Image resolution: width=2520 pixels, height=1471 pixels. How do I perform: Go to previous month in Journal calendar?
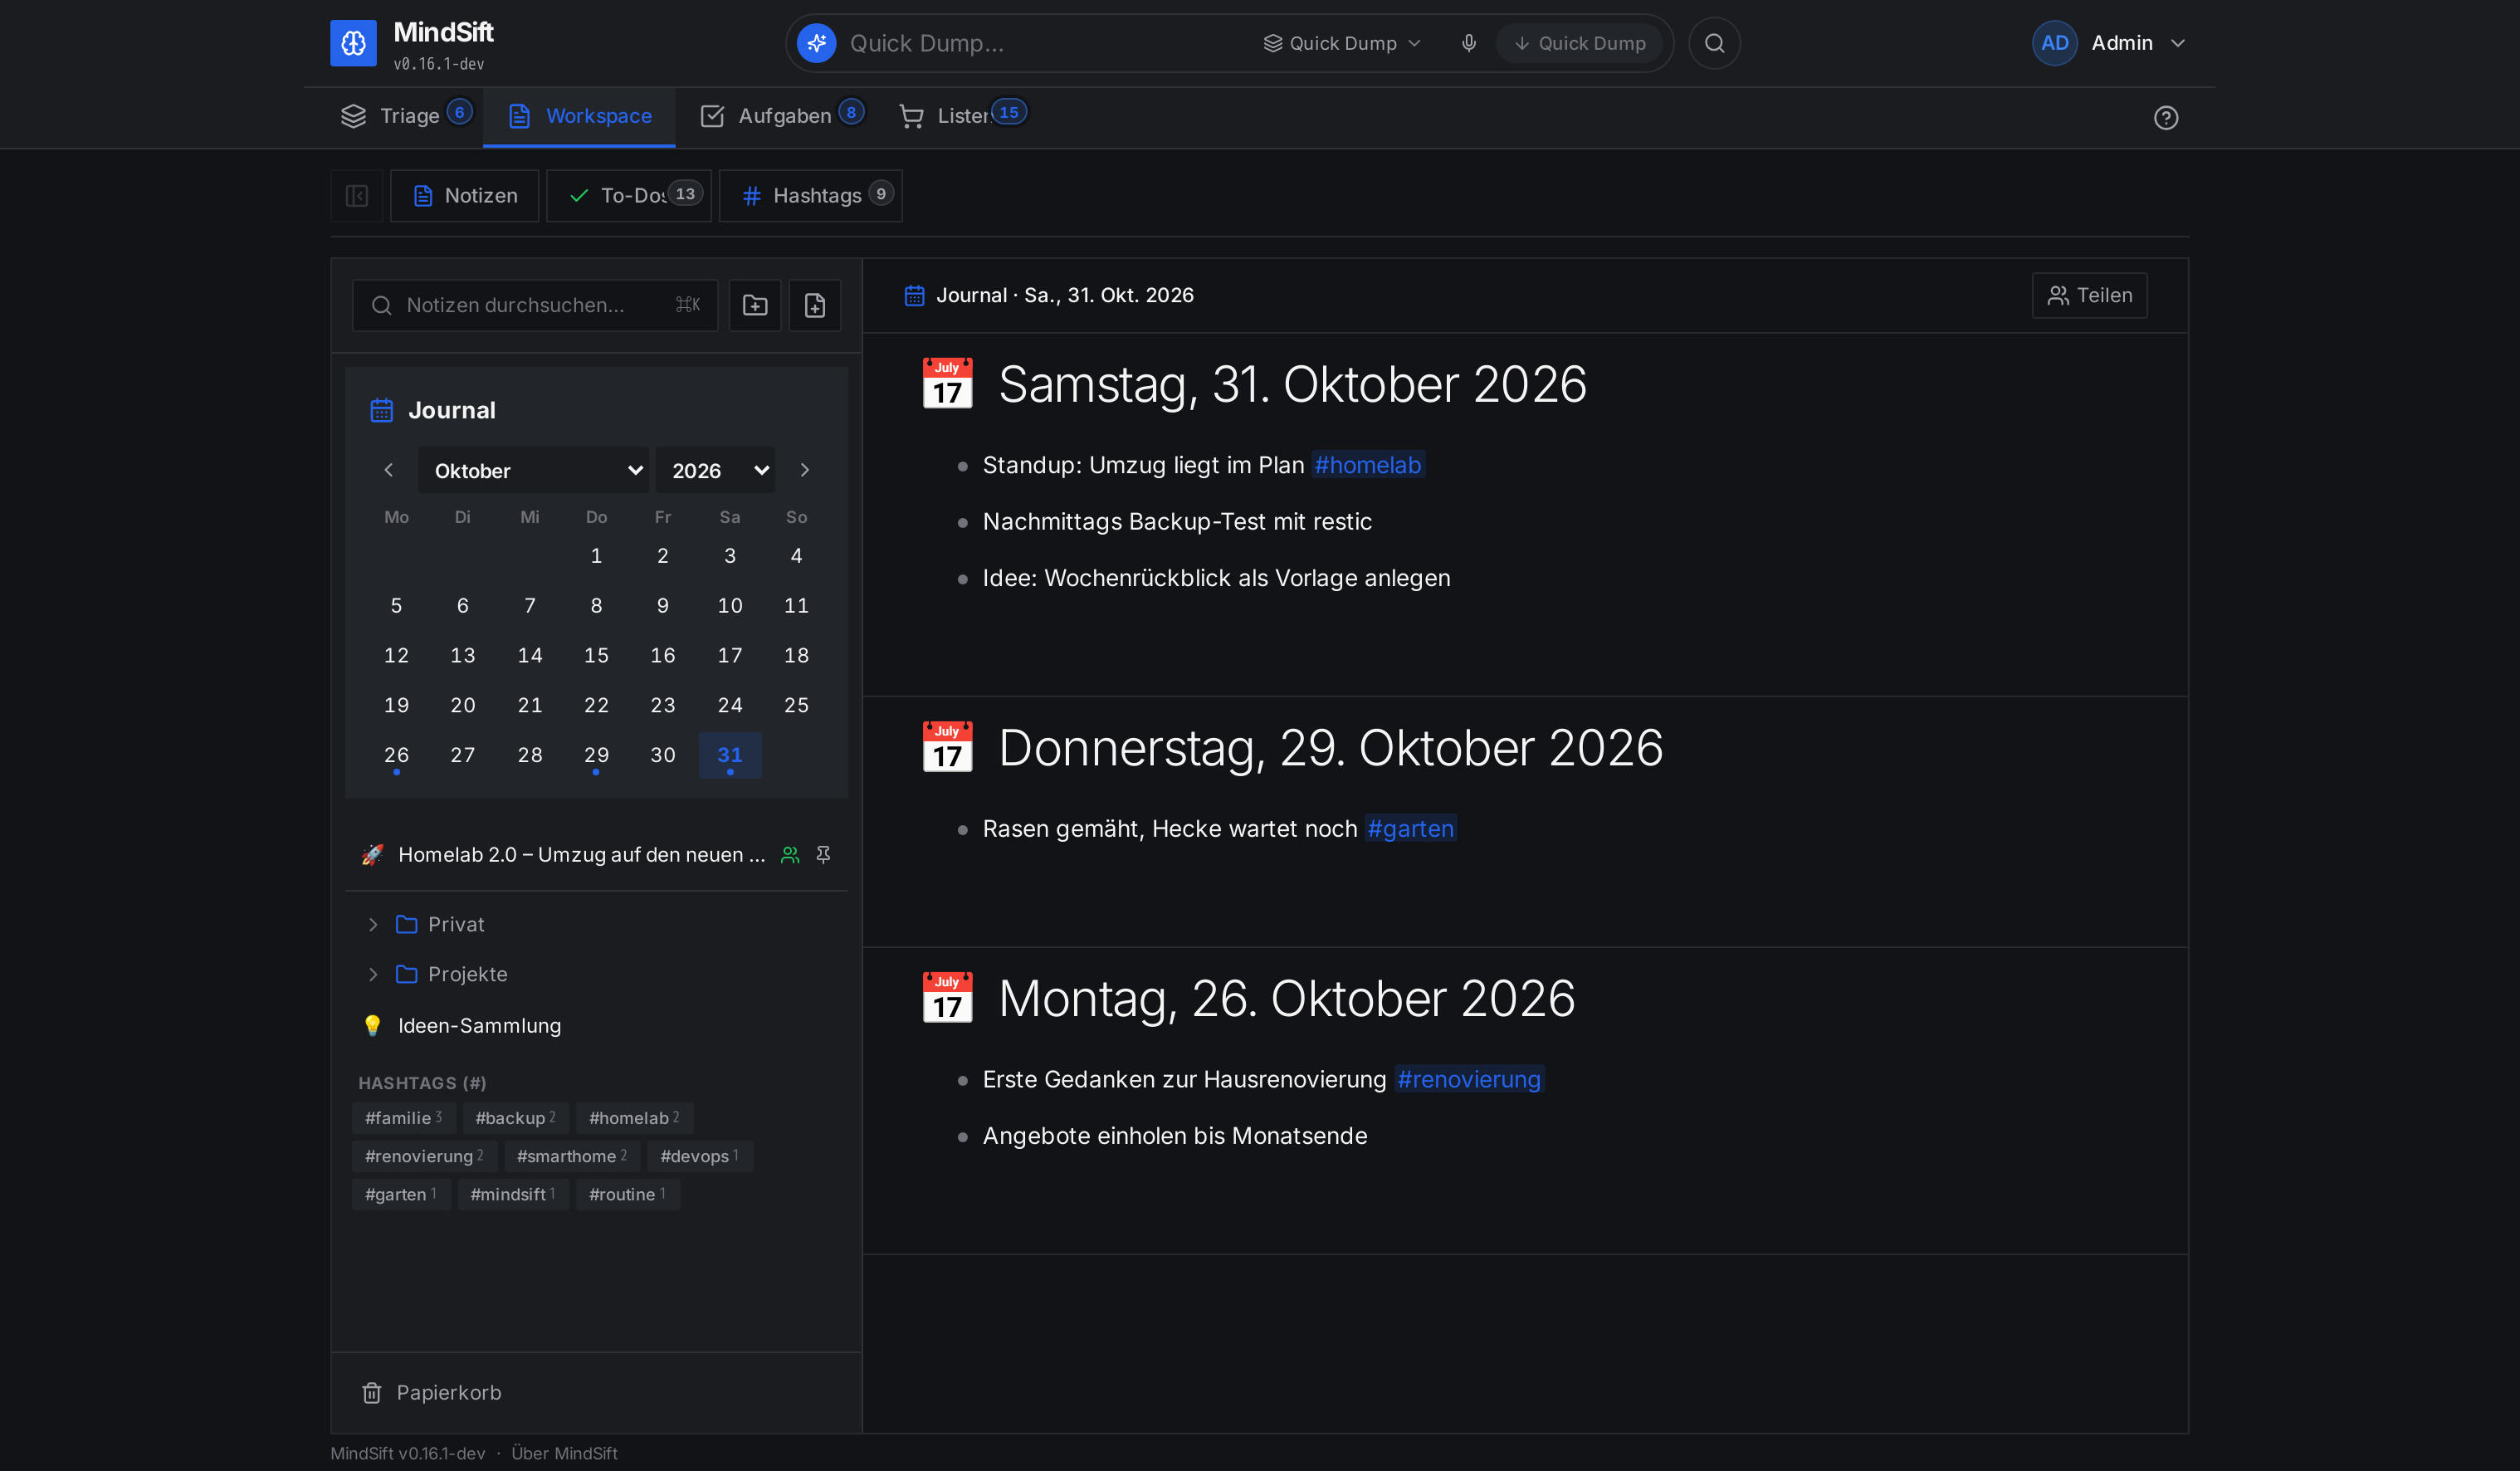pos(389,470)
